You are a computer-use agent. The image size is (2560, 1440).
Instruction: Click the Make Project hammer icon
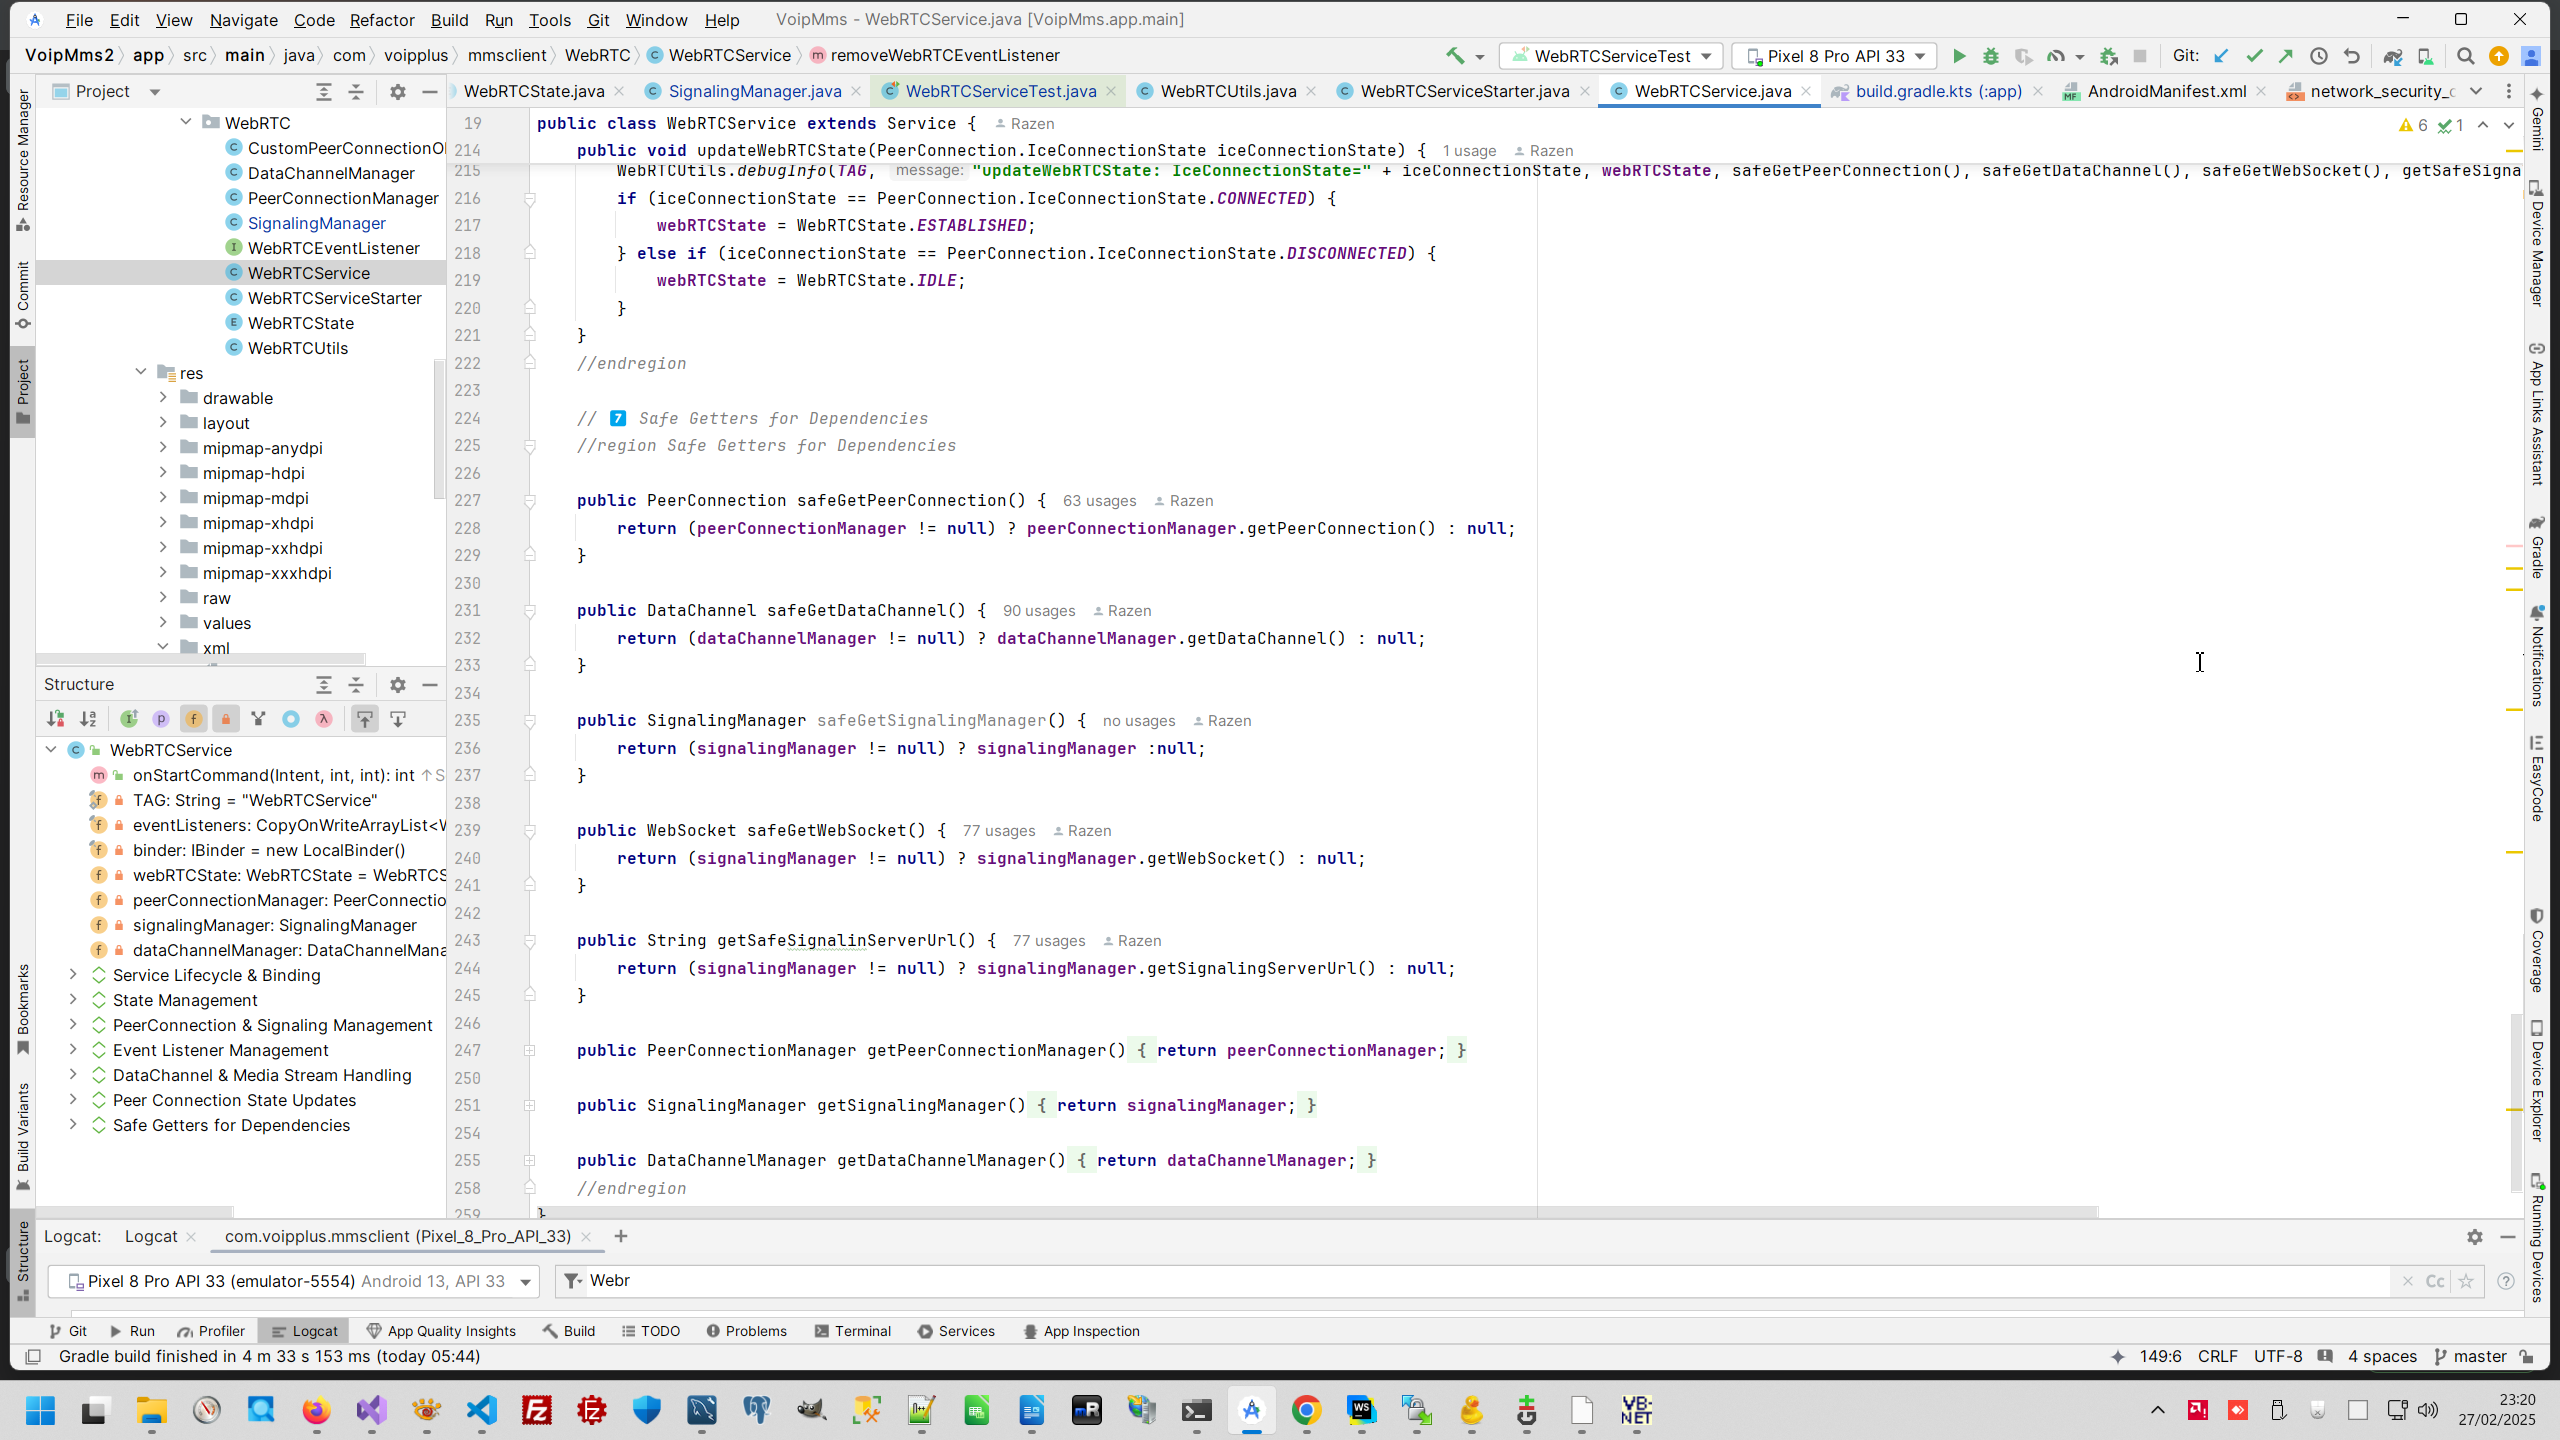pos(1455,56)
